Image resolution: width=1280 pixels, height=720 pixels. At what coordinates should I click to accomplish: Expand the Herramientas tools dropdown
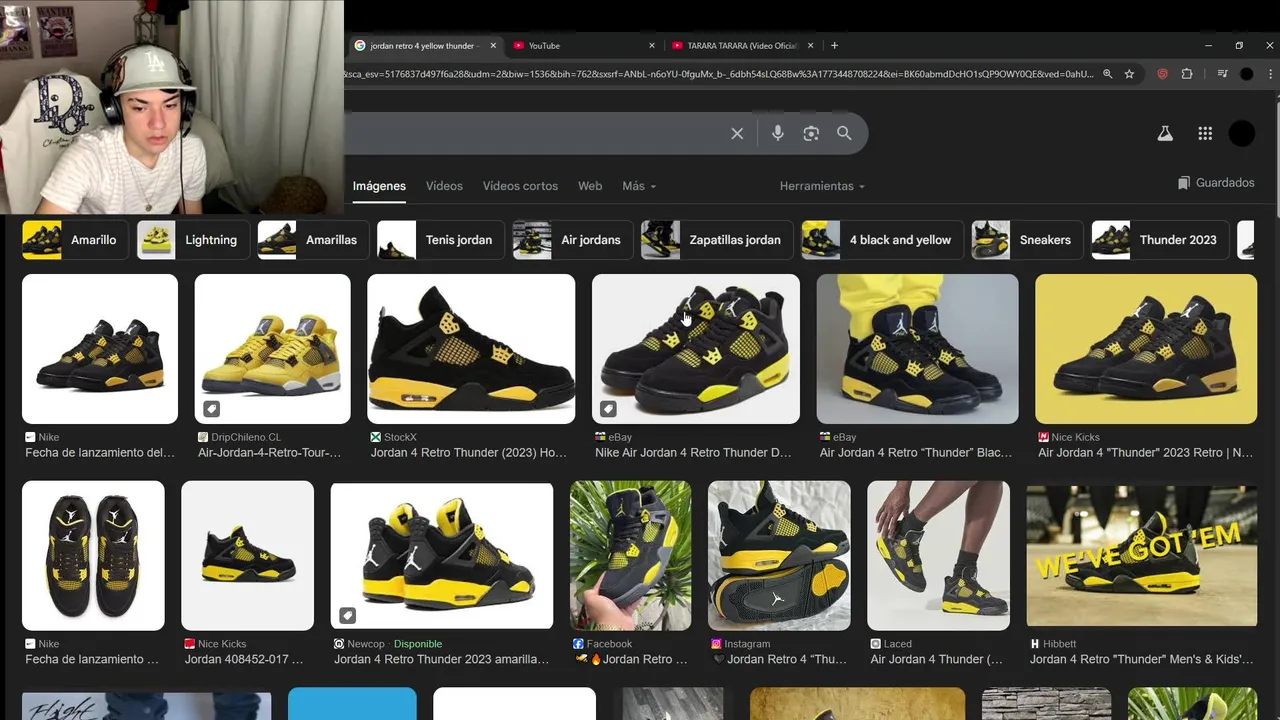pyautogui.click(x=822, y=186)
